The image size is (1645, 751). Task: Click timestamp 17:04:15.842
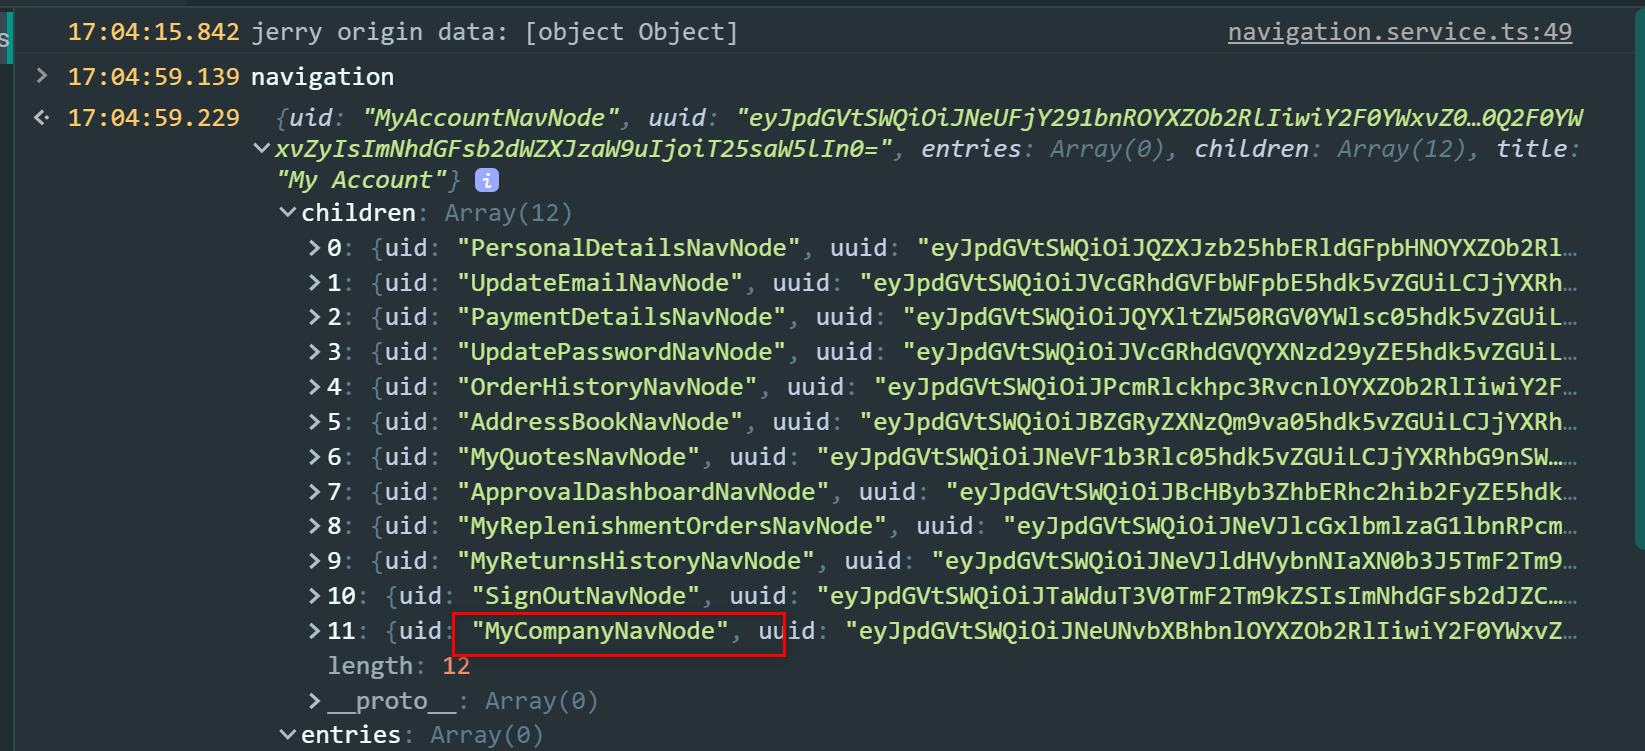point(153,32)
